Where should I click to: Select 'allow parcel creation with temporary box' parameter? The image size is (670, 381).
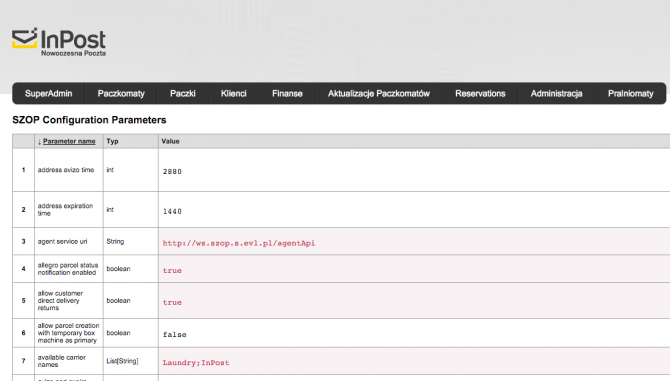pyautogui.click(x=68, y=333)
